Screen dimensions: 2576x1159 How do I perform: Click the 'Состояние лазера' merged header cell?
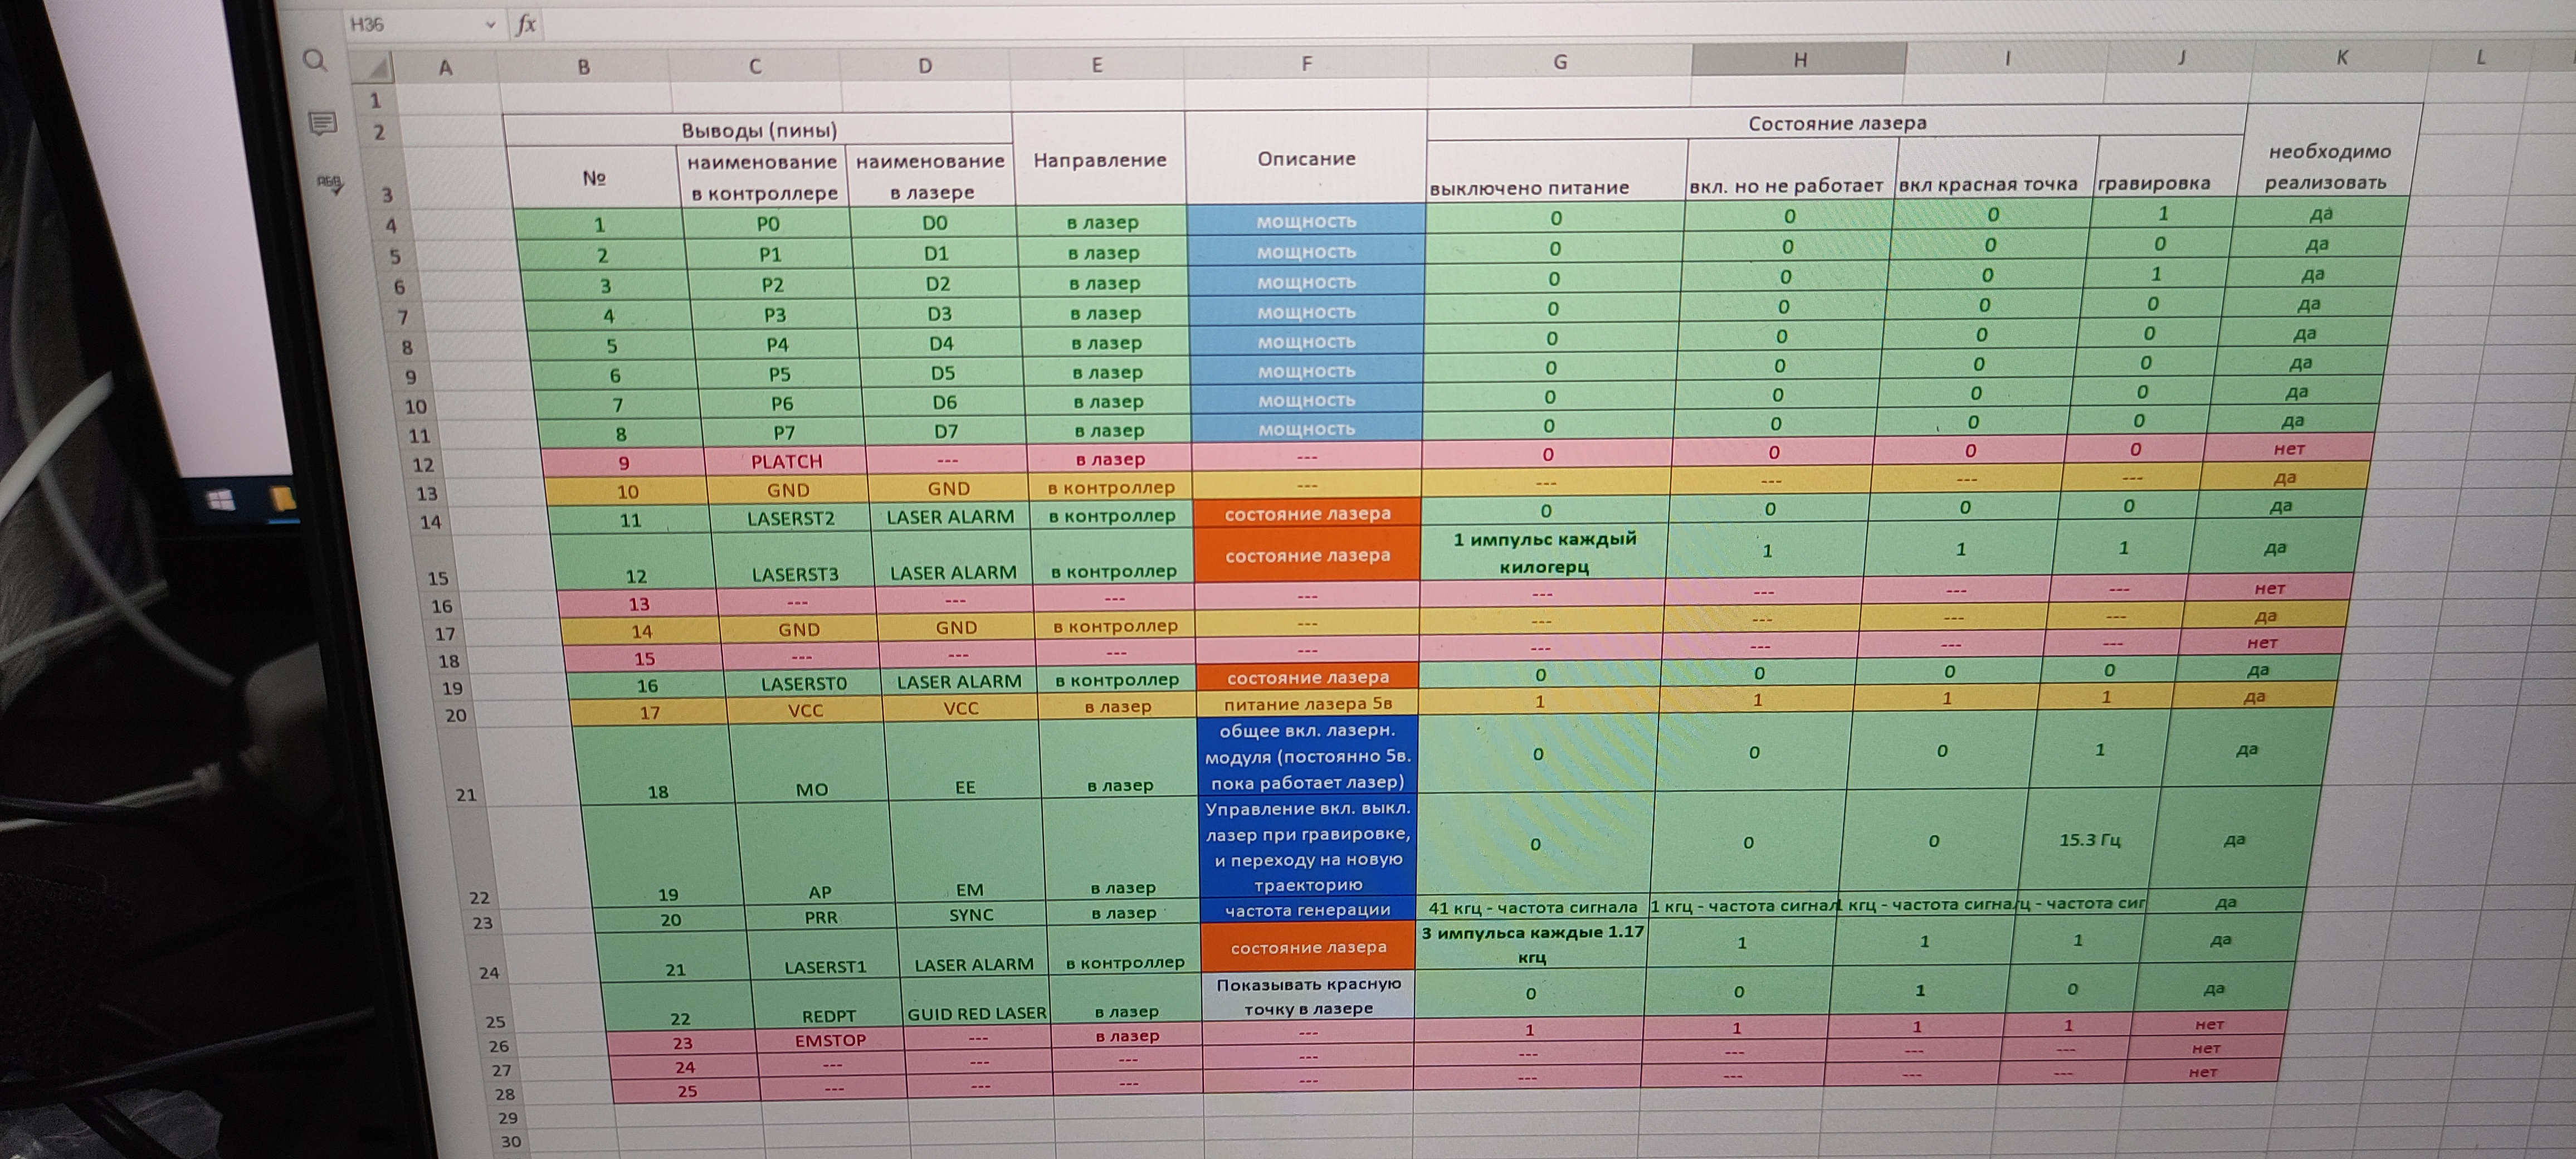click(x=1836, y=123)
